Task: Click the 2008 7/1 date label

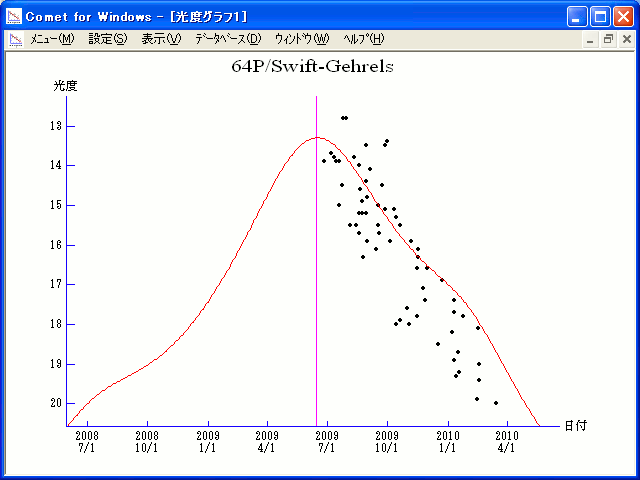Action: pos(87,442)
